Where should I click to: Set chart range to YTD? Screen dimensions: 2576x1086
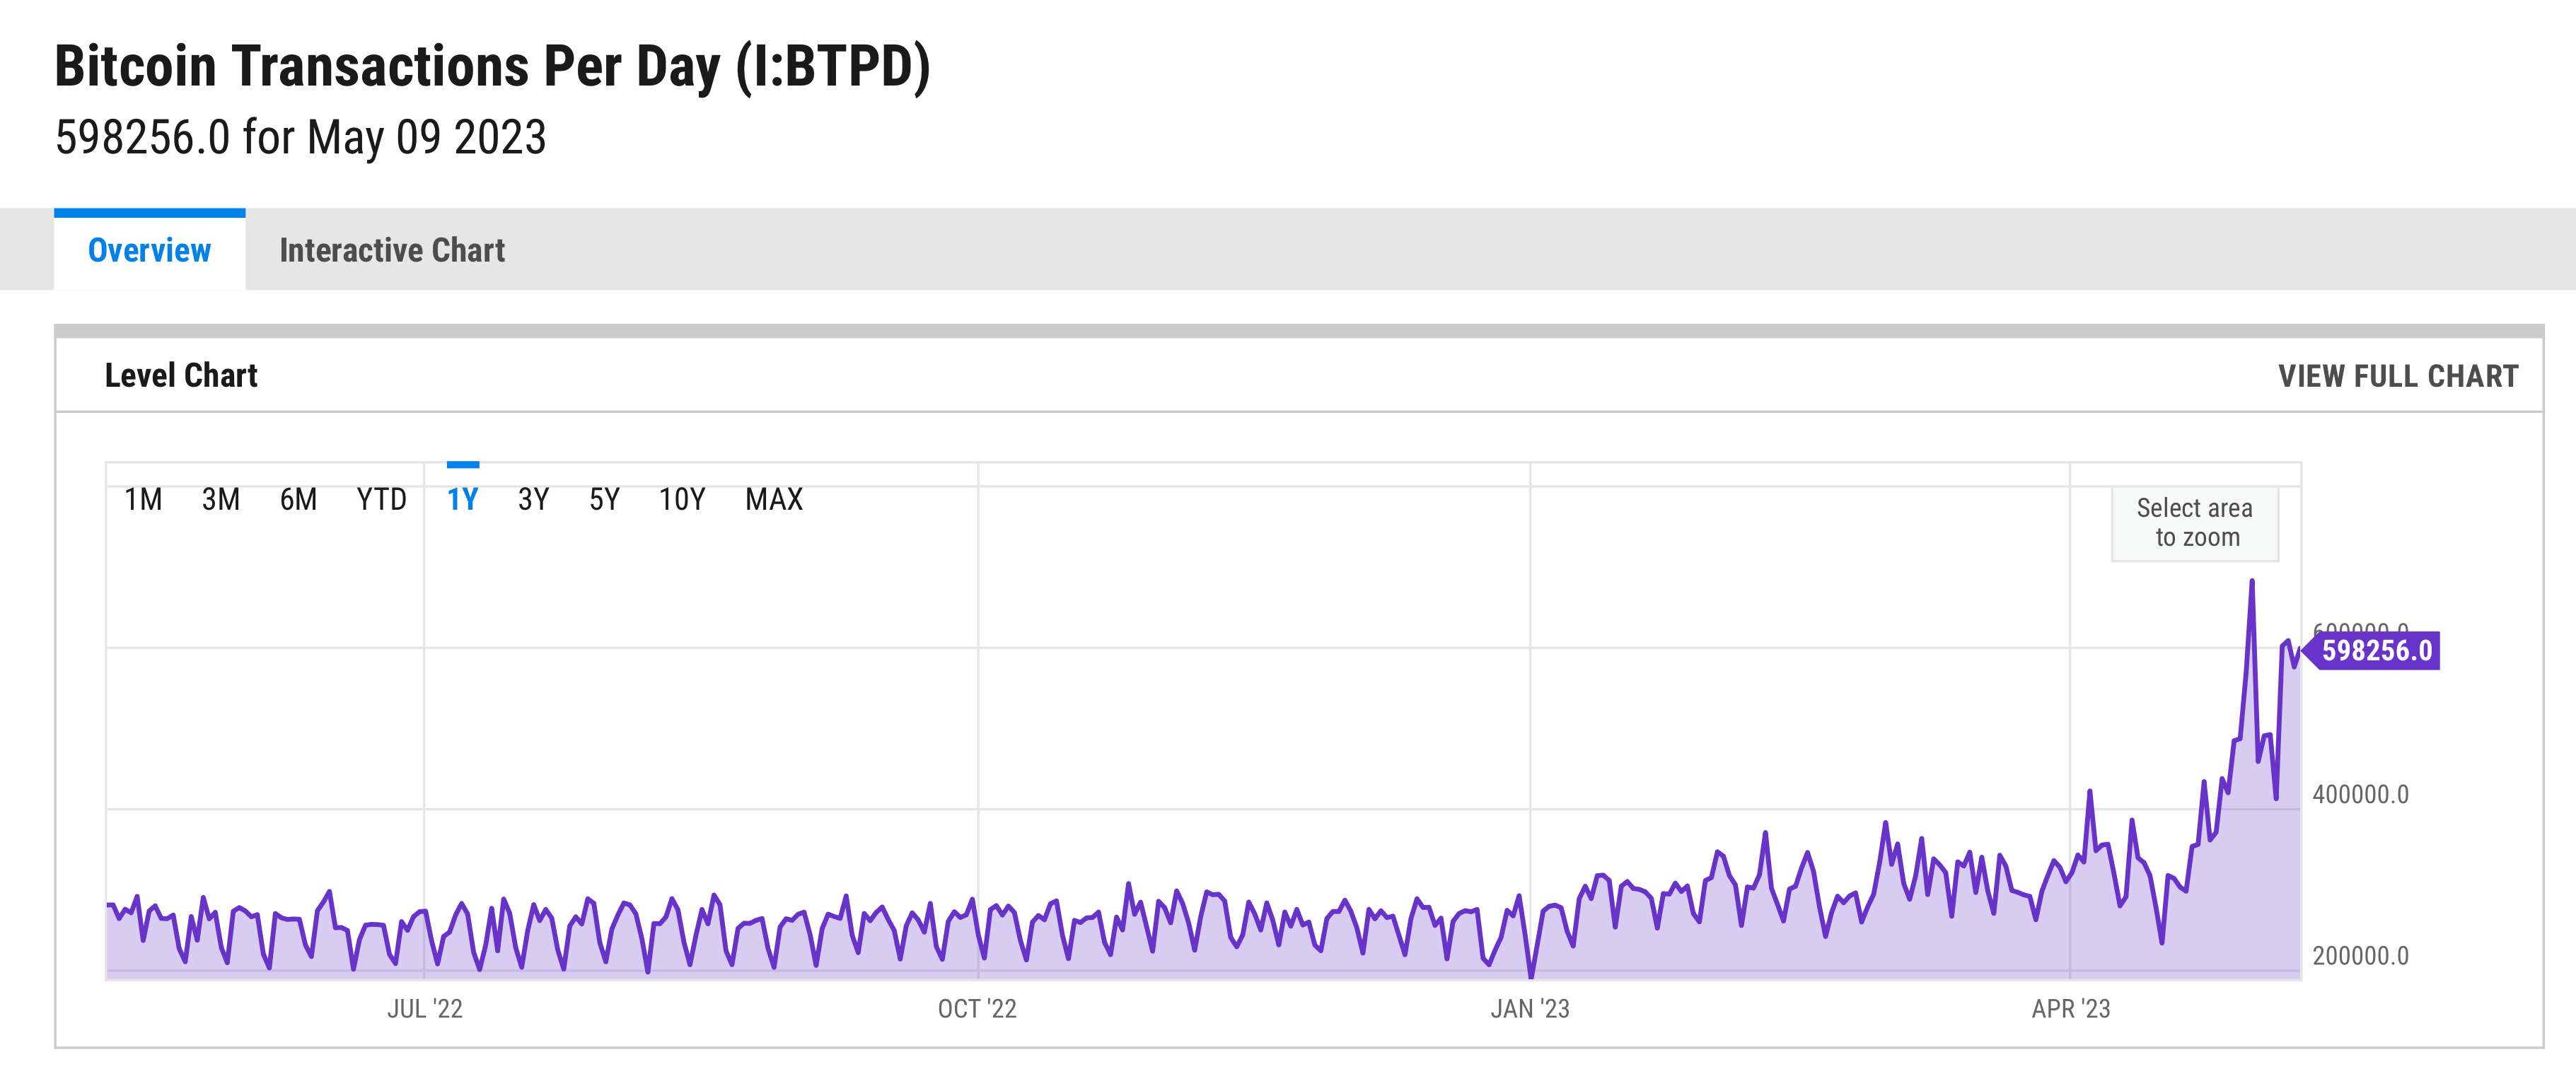[x=381, y=499]
